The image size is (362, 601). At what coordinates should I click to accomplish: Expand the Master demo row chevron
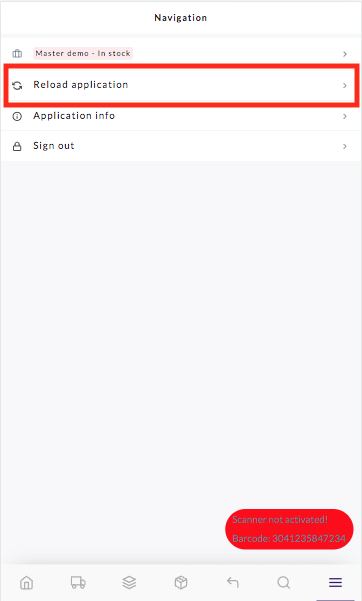tap(345, 54)
